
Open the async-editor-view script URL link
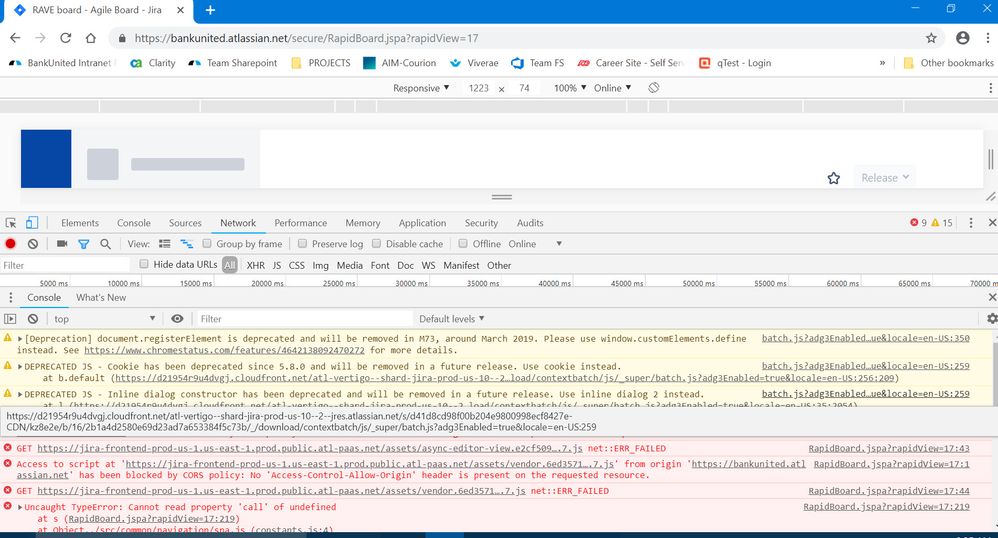pos(309,449)
